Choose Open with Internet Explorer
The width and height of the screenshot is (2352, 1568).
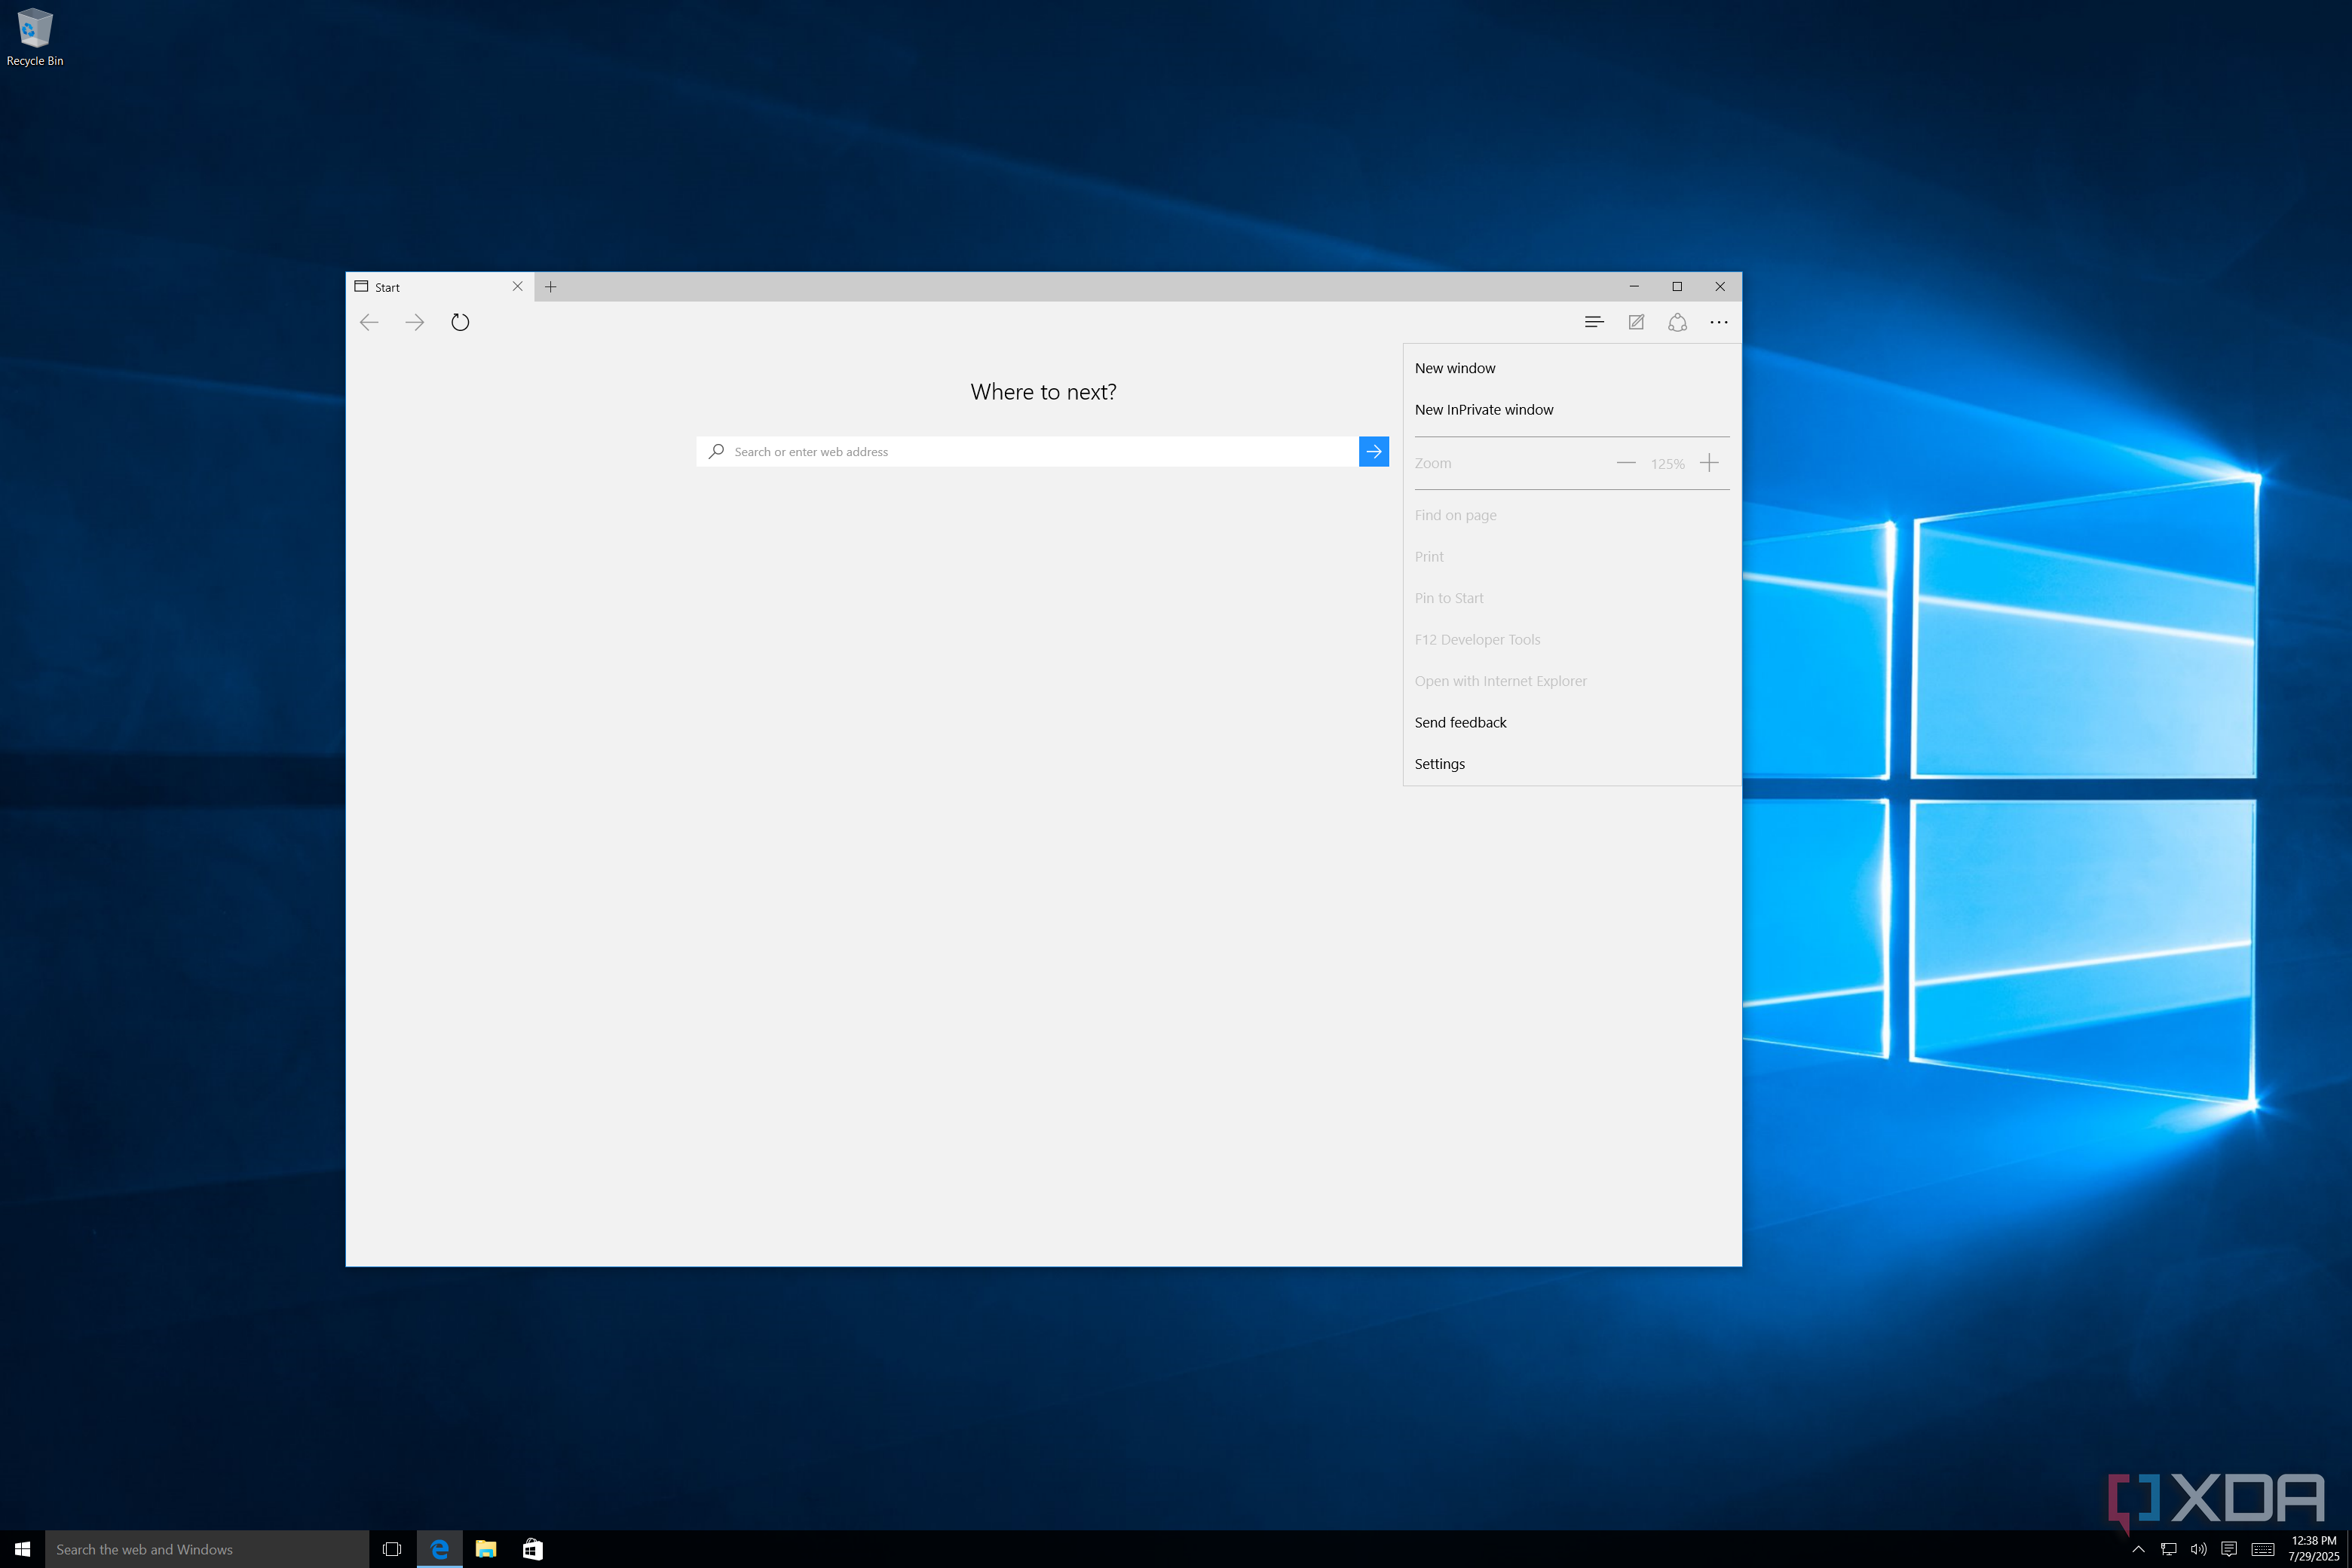(1571, 681)
